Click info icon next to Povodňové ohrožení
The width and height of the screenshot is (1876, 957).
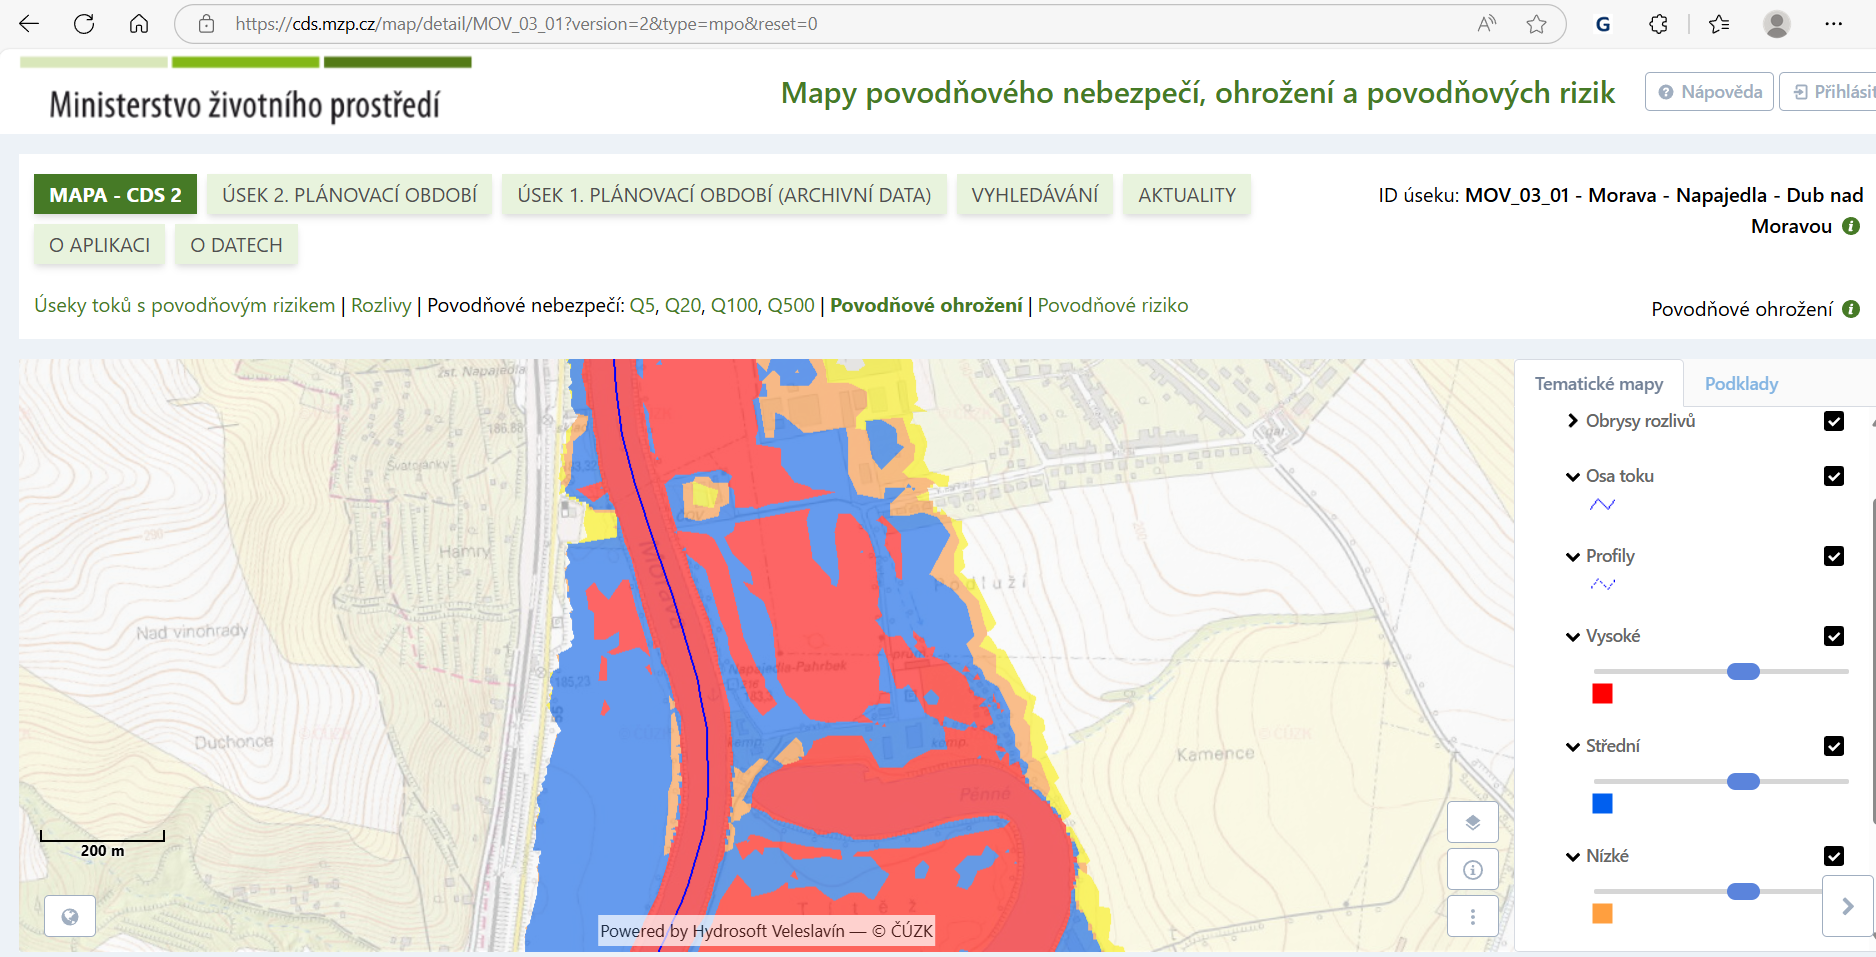(1851, 309)
